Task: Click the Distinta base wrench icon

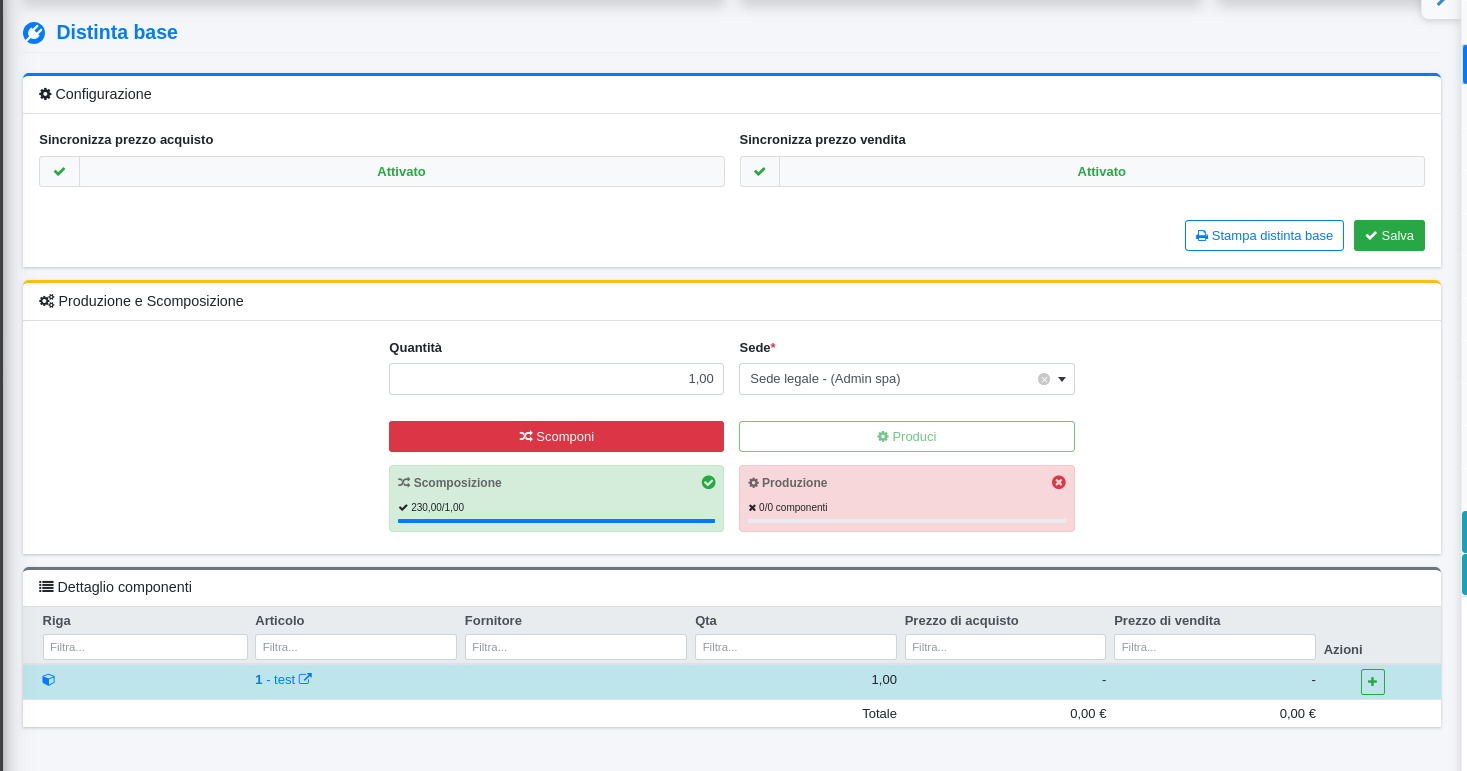Action: (x=34, y=33)
